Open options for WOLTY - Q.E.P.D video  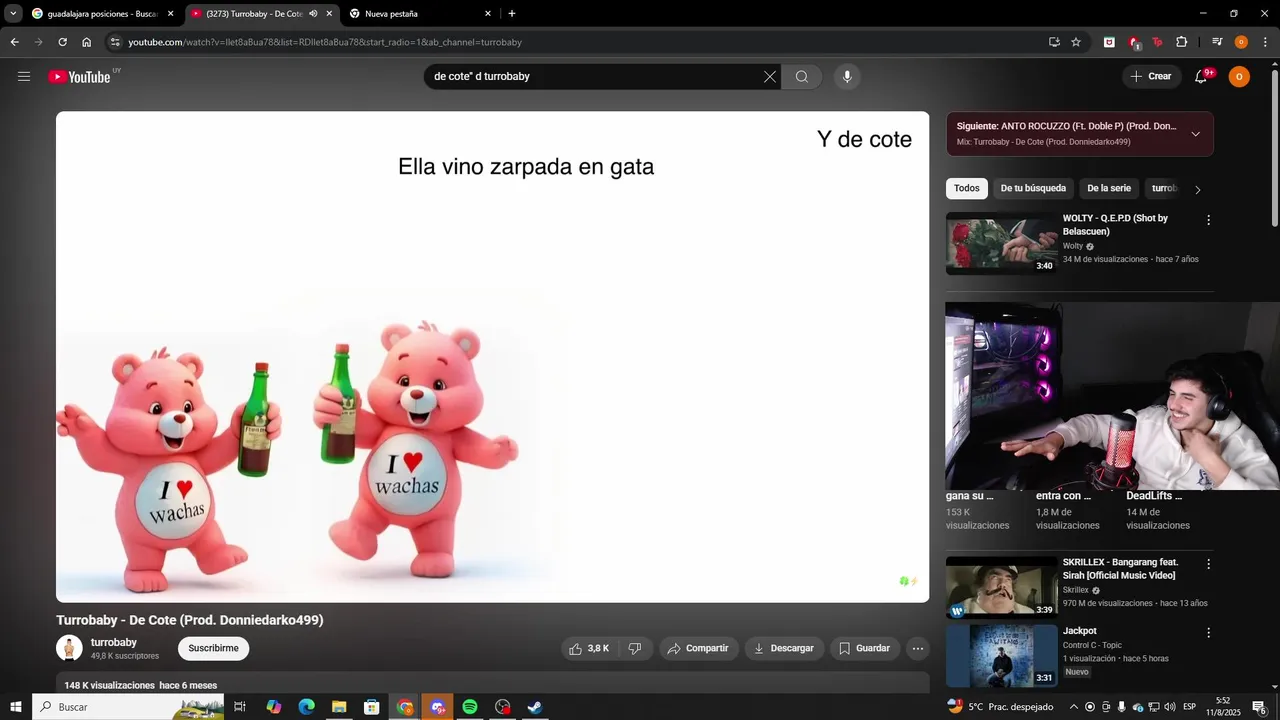[1208, 220]
